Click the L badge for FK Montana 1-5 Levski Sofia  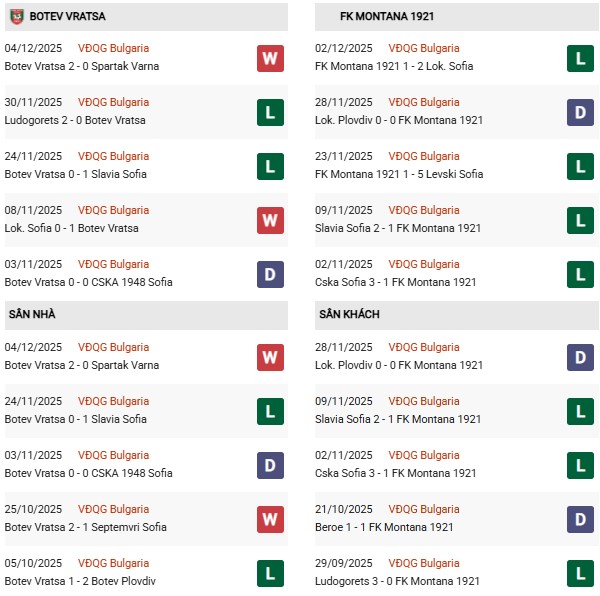580,166
